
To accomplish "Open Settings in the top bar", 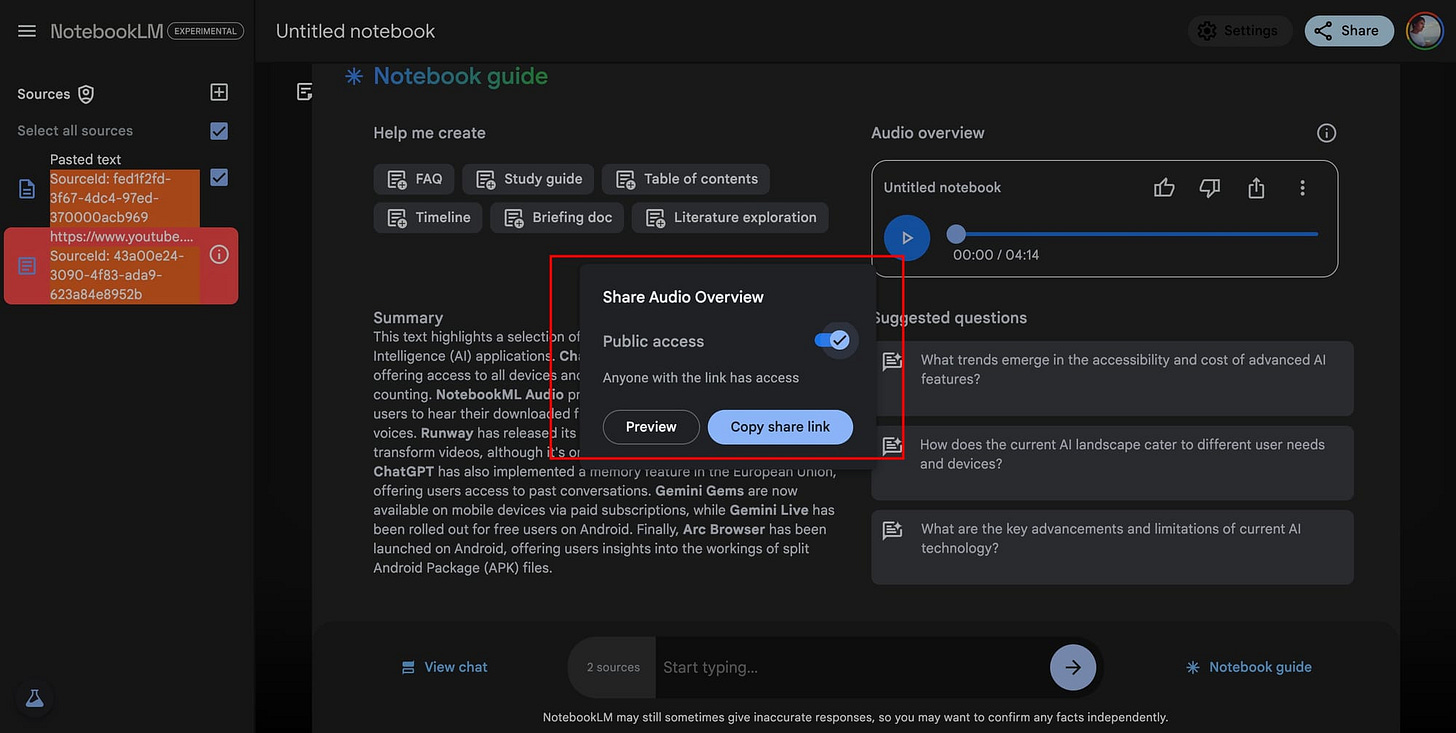I will pos(1239,31).
